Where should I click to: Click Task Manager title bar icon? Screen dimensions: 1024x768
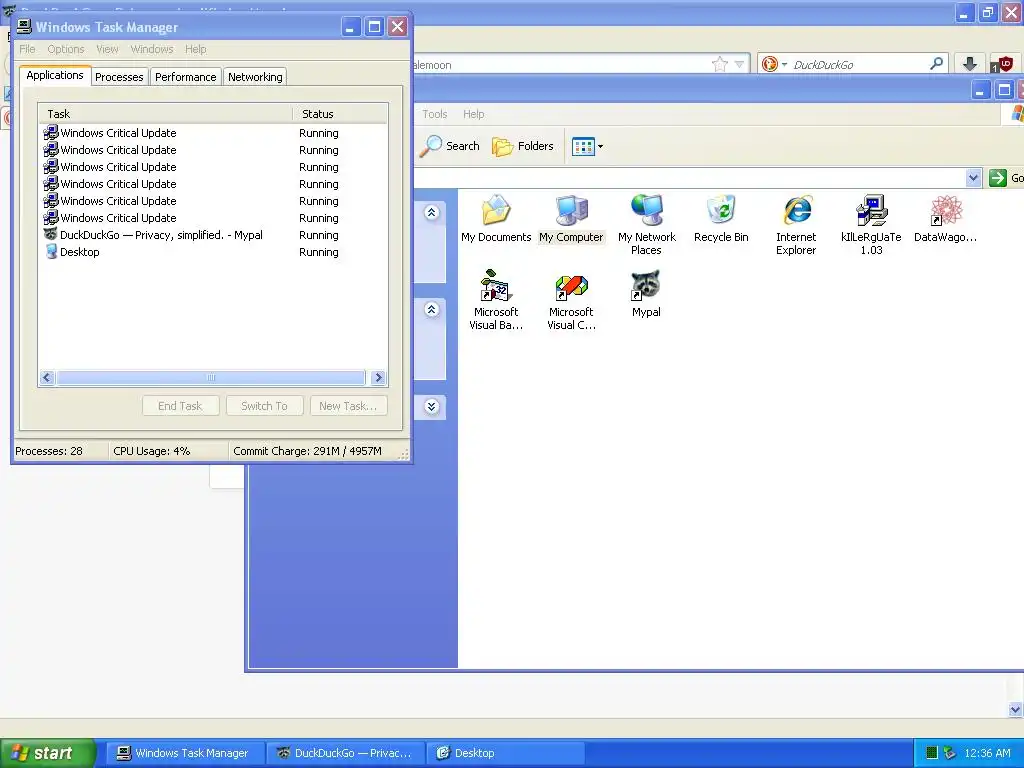24,27
